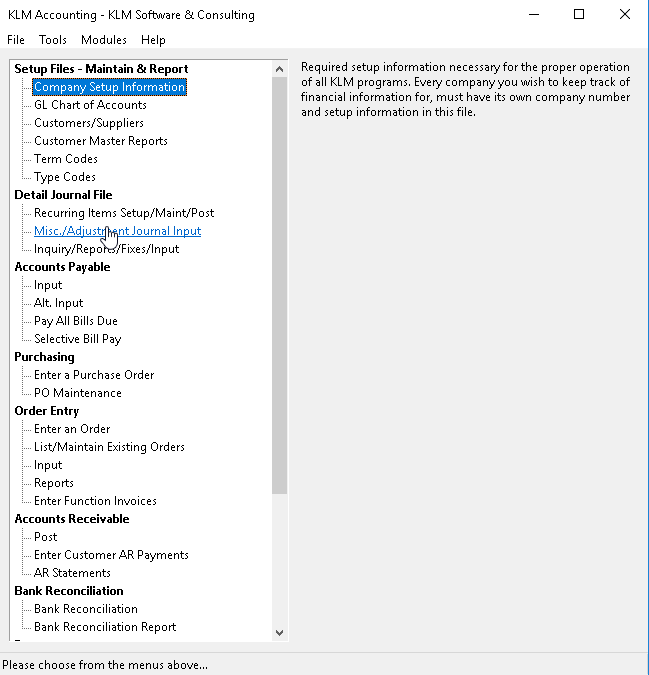Open PO Maintenance

click(77, 393)
